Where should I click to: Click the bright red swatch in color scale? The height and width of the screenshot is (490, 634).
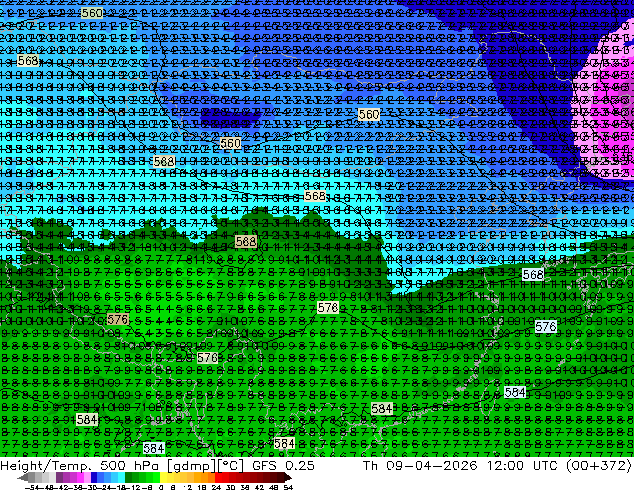point(218,478)
